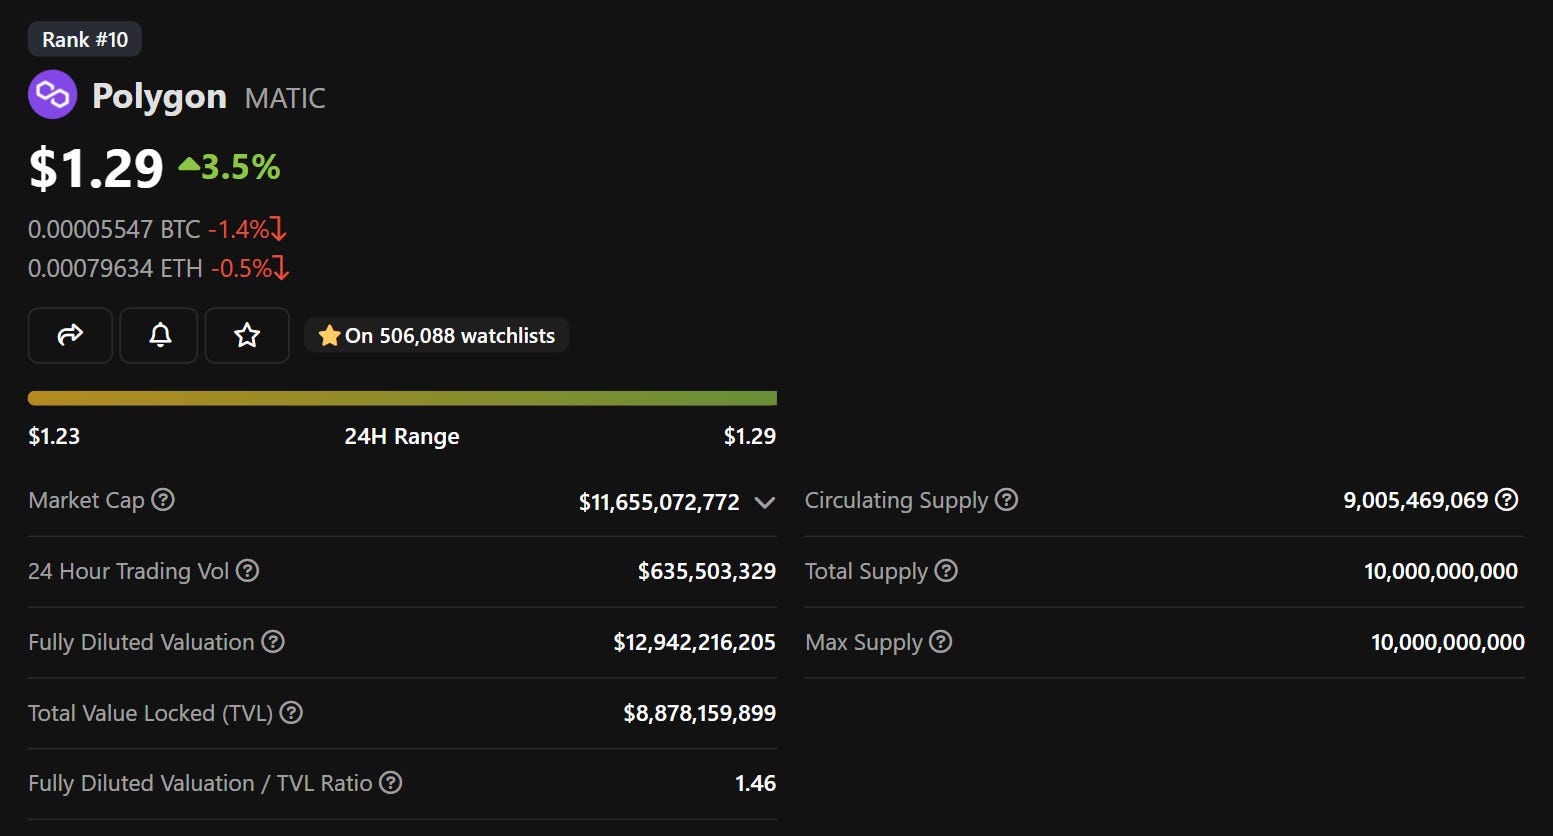Click the Polygon MATIC purple logo icon
1553x836 pixels.
52,95
